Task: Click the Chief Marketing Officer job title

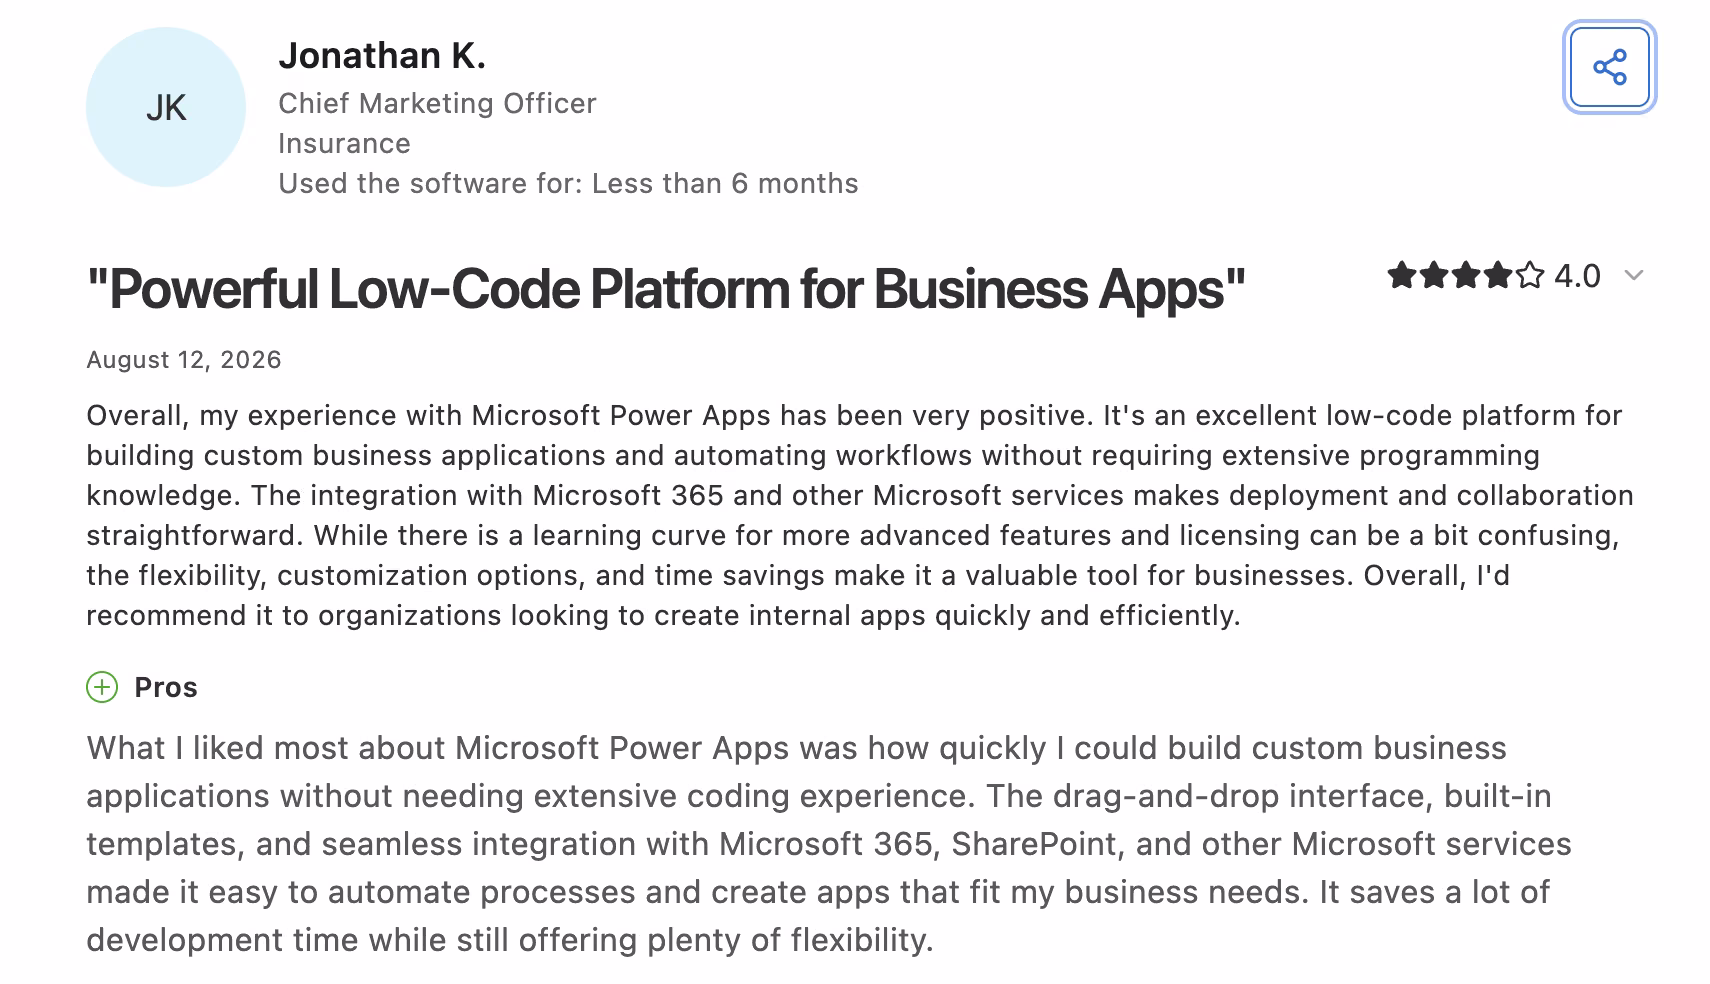Action: (x=437, y=103)
